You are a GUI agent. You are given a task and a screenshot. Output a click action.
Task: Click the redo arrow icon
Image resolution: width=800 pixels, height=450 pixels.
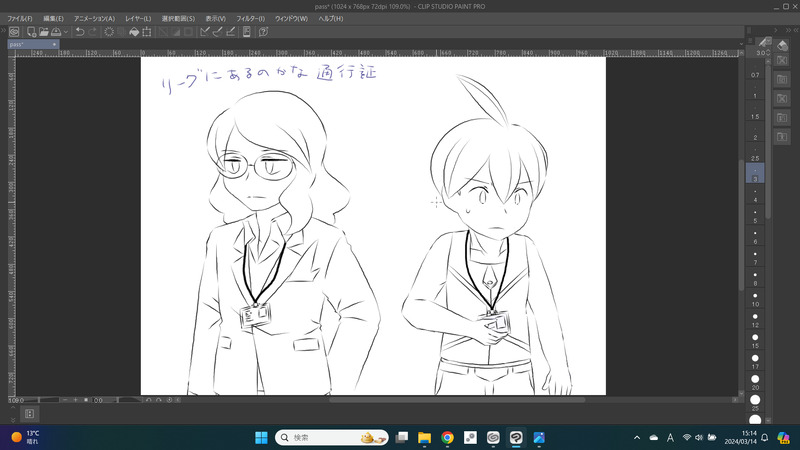coord(92,32)
